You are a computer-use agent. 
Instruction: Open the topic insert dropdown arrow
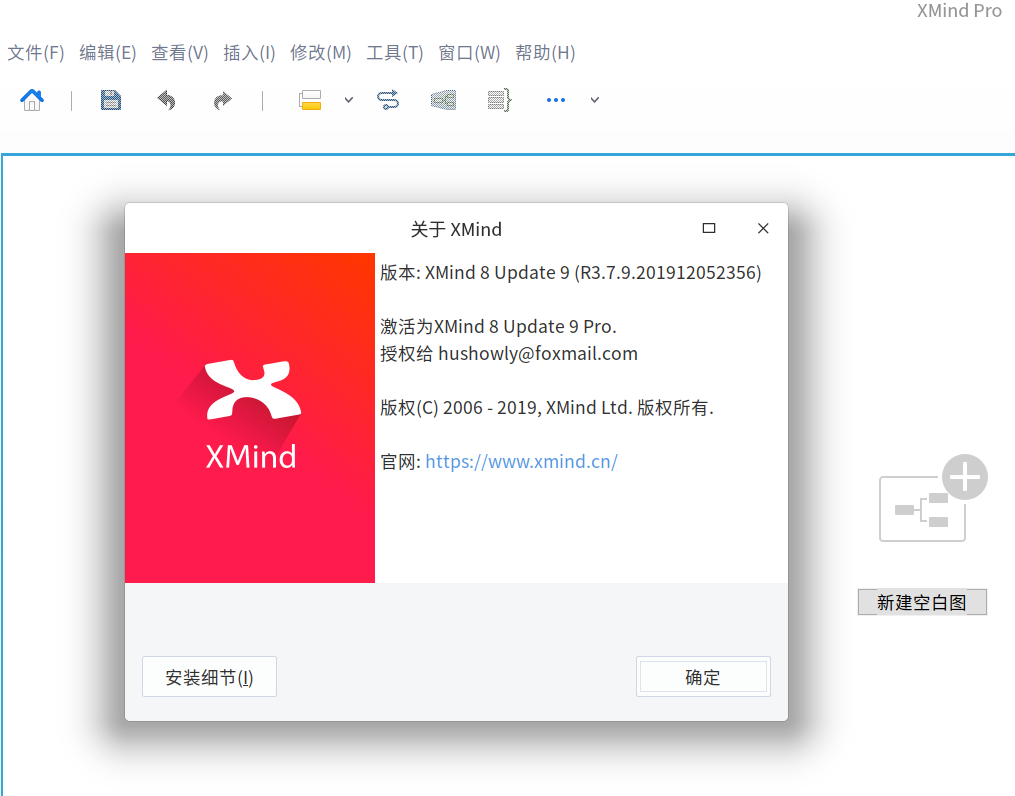pyautogui.click(x=349, y=100)
